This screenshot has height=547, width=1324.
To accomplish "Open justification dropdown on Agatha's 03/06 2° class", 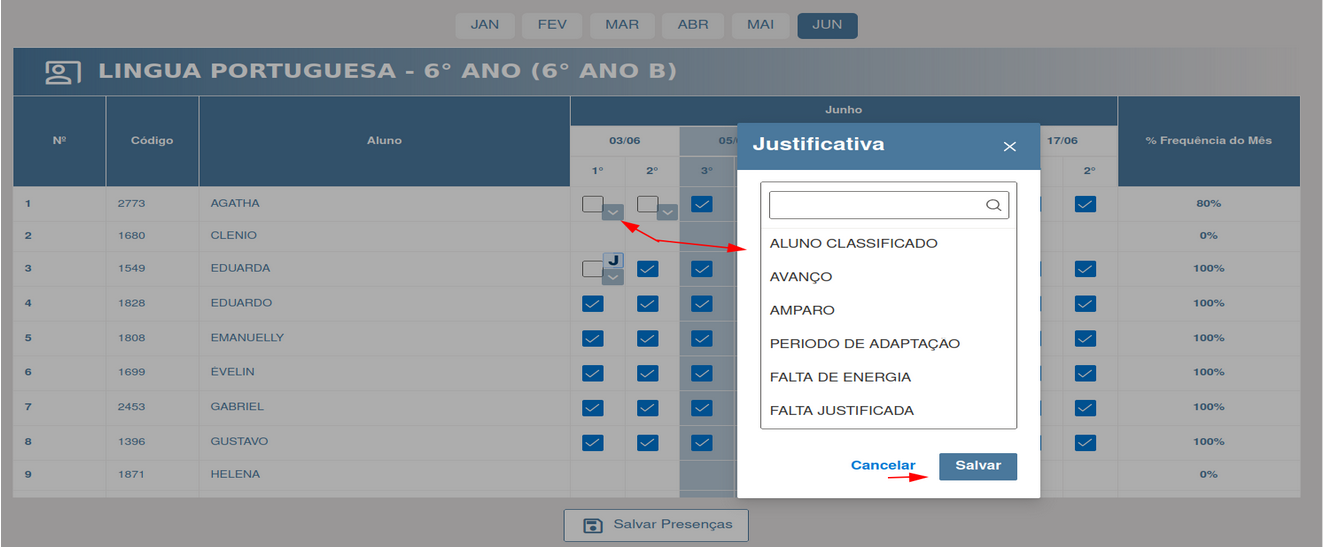I will [667, 212].
